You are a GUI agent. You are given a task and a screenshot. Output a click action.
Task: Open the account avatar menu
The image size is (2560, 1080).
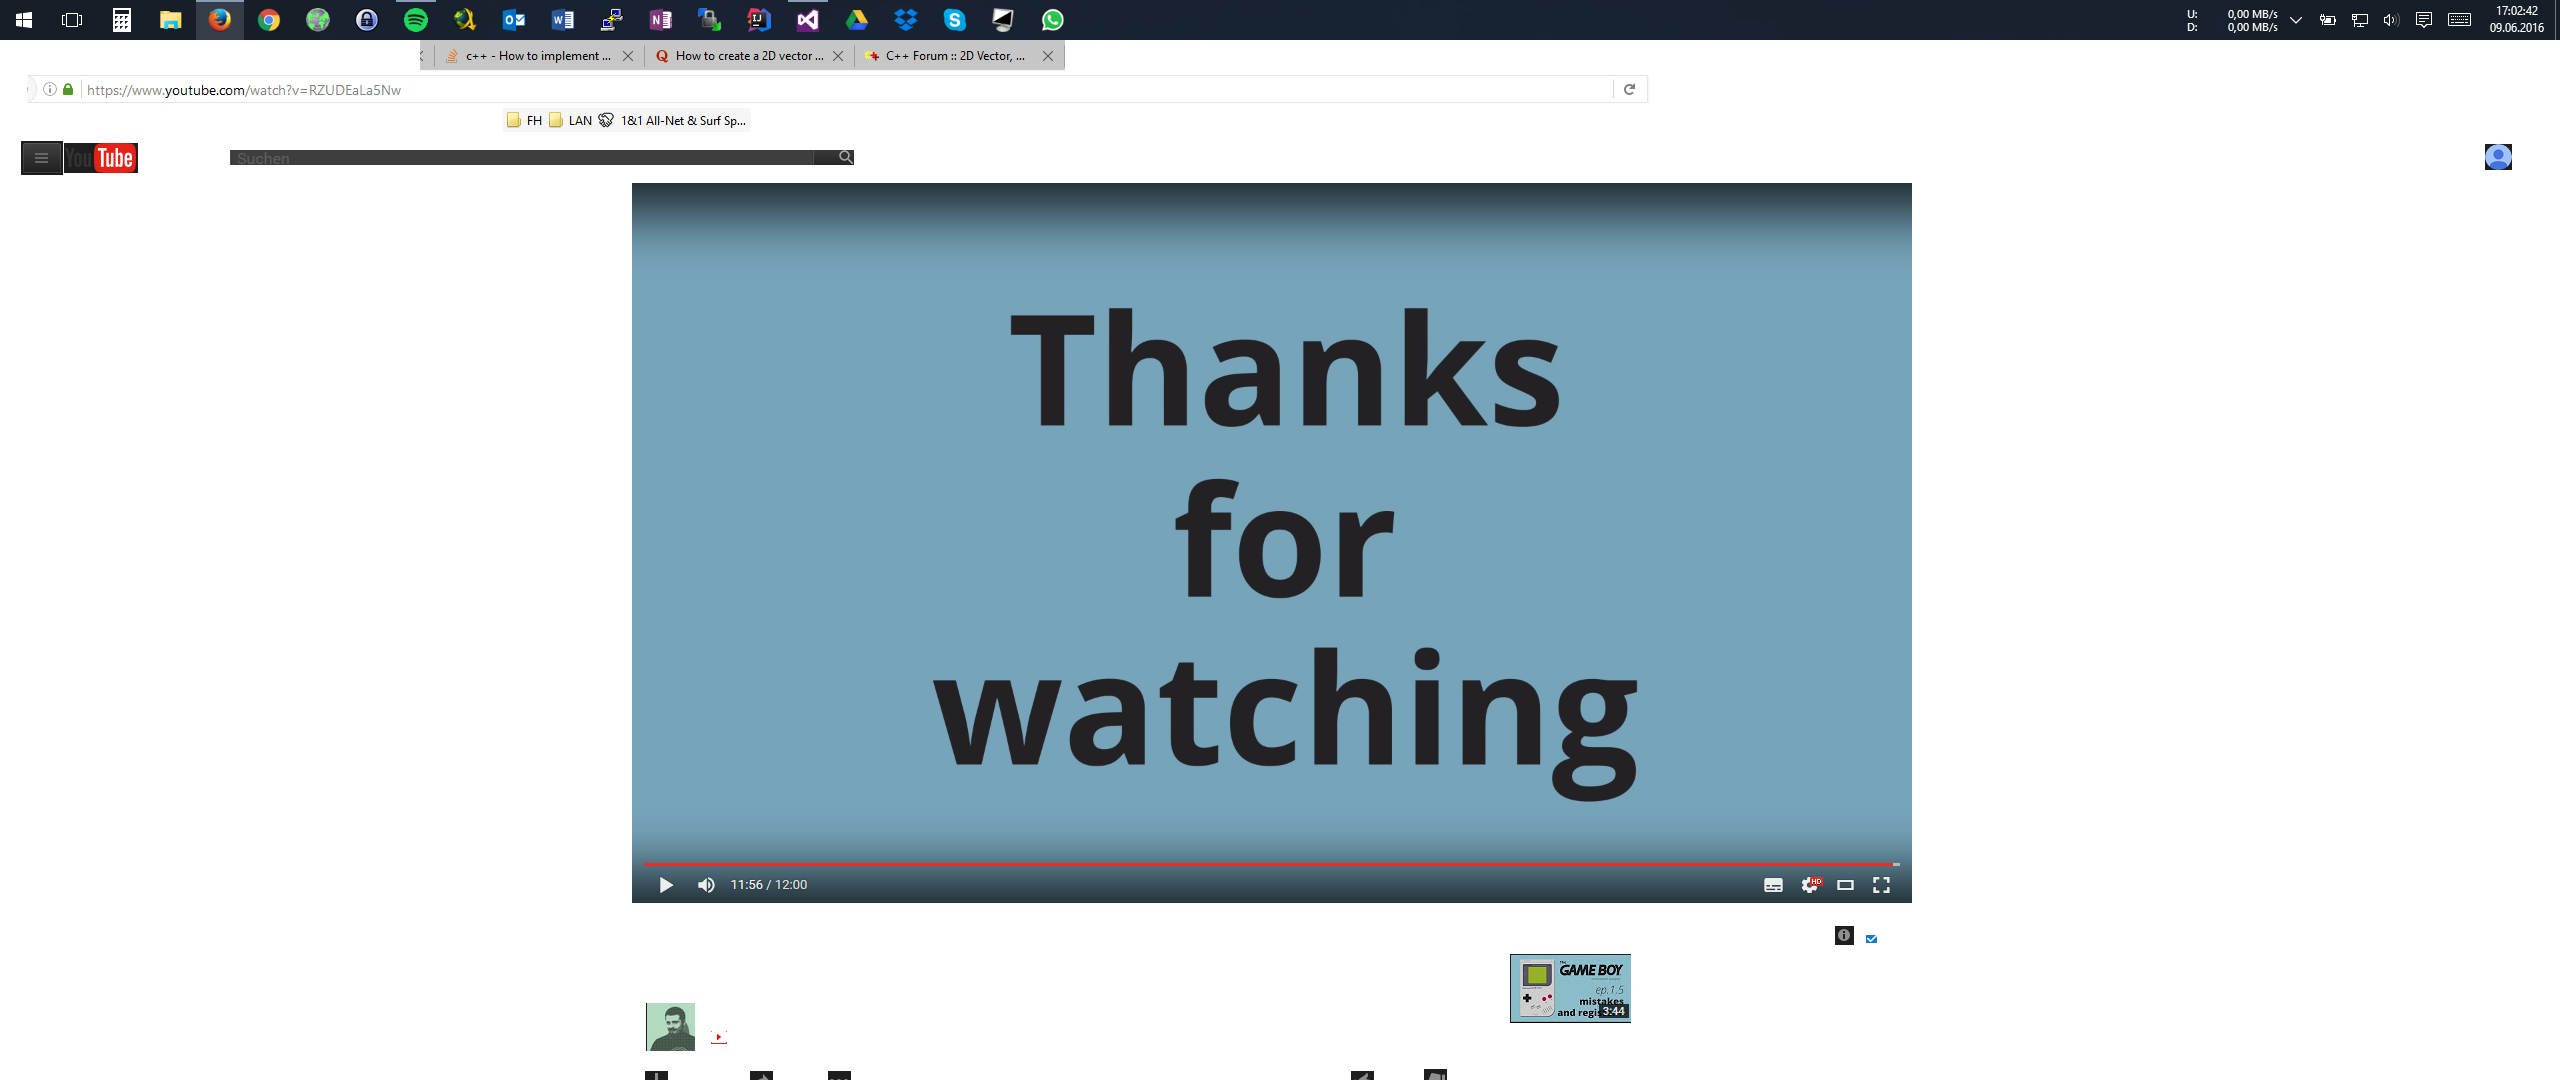[x=2497, y=157]
